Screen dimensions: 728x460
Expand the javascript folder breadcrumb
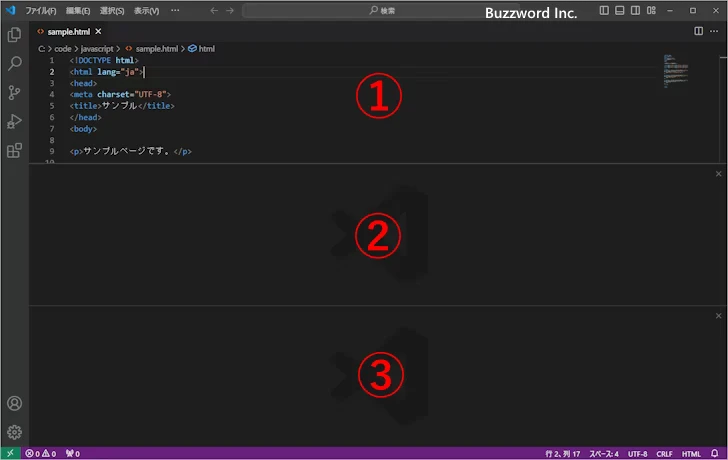tap(98, 48)
